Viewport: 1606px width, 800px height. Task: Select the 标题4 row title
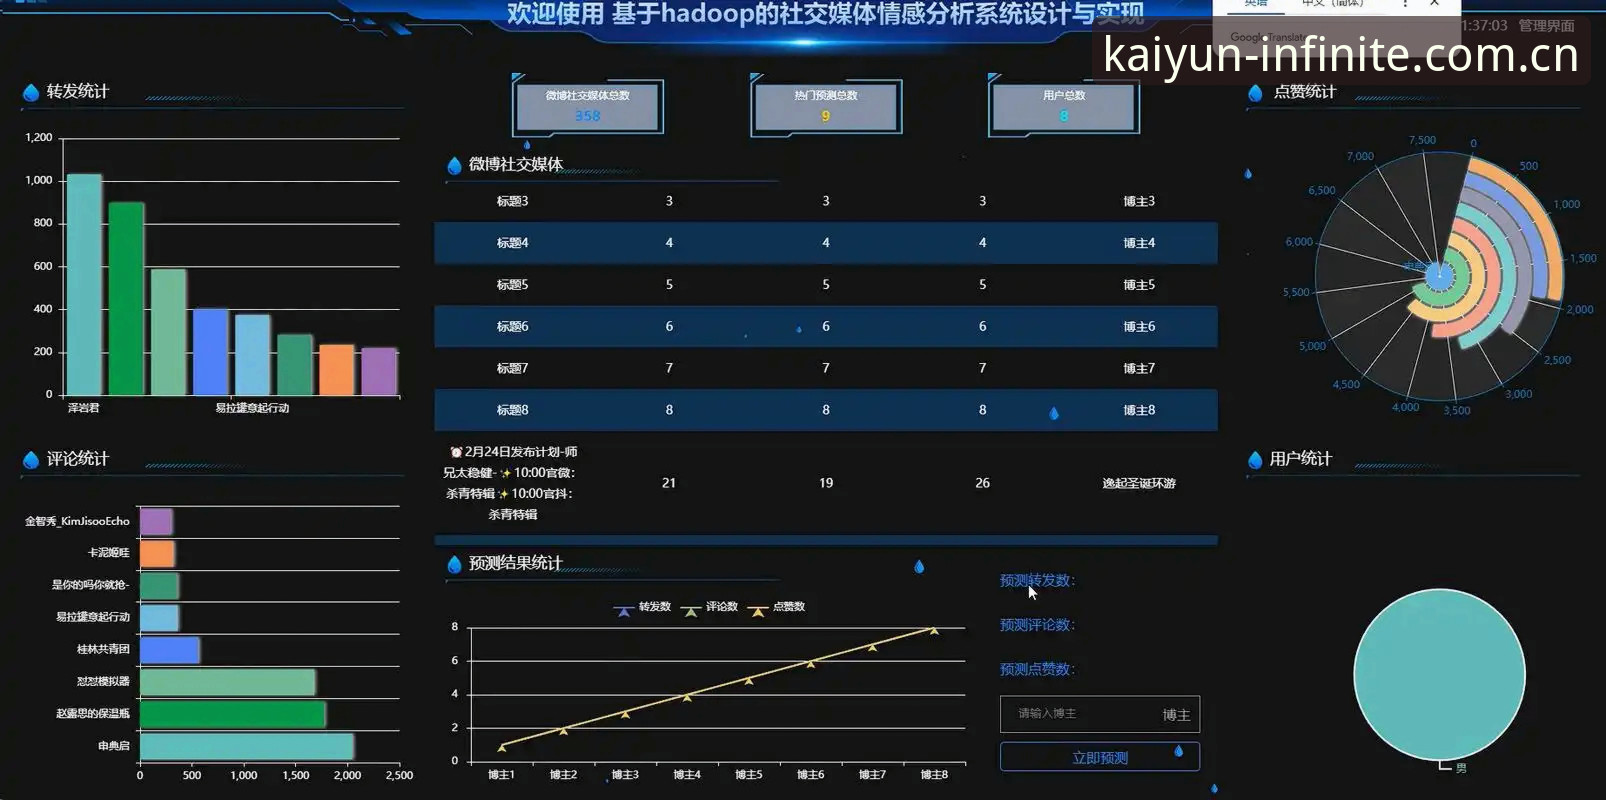tap(512, 243)
